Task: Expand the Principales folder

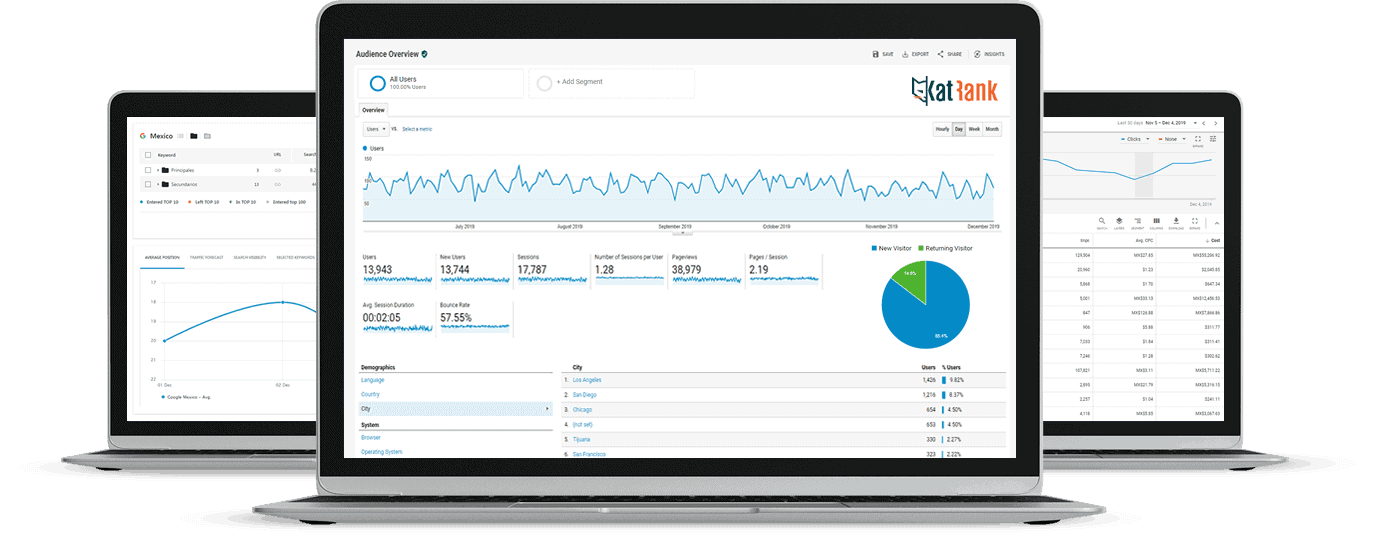Action: click(x=158, y=170)
